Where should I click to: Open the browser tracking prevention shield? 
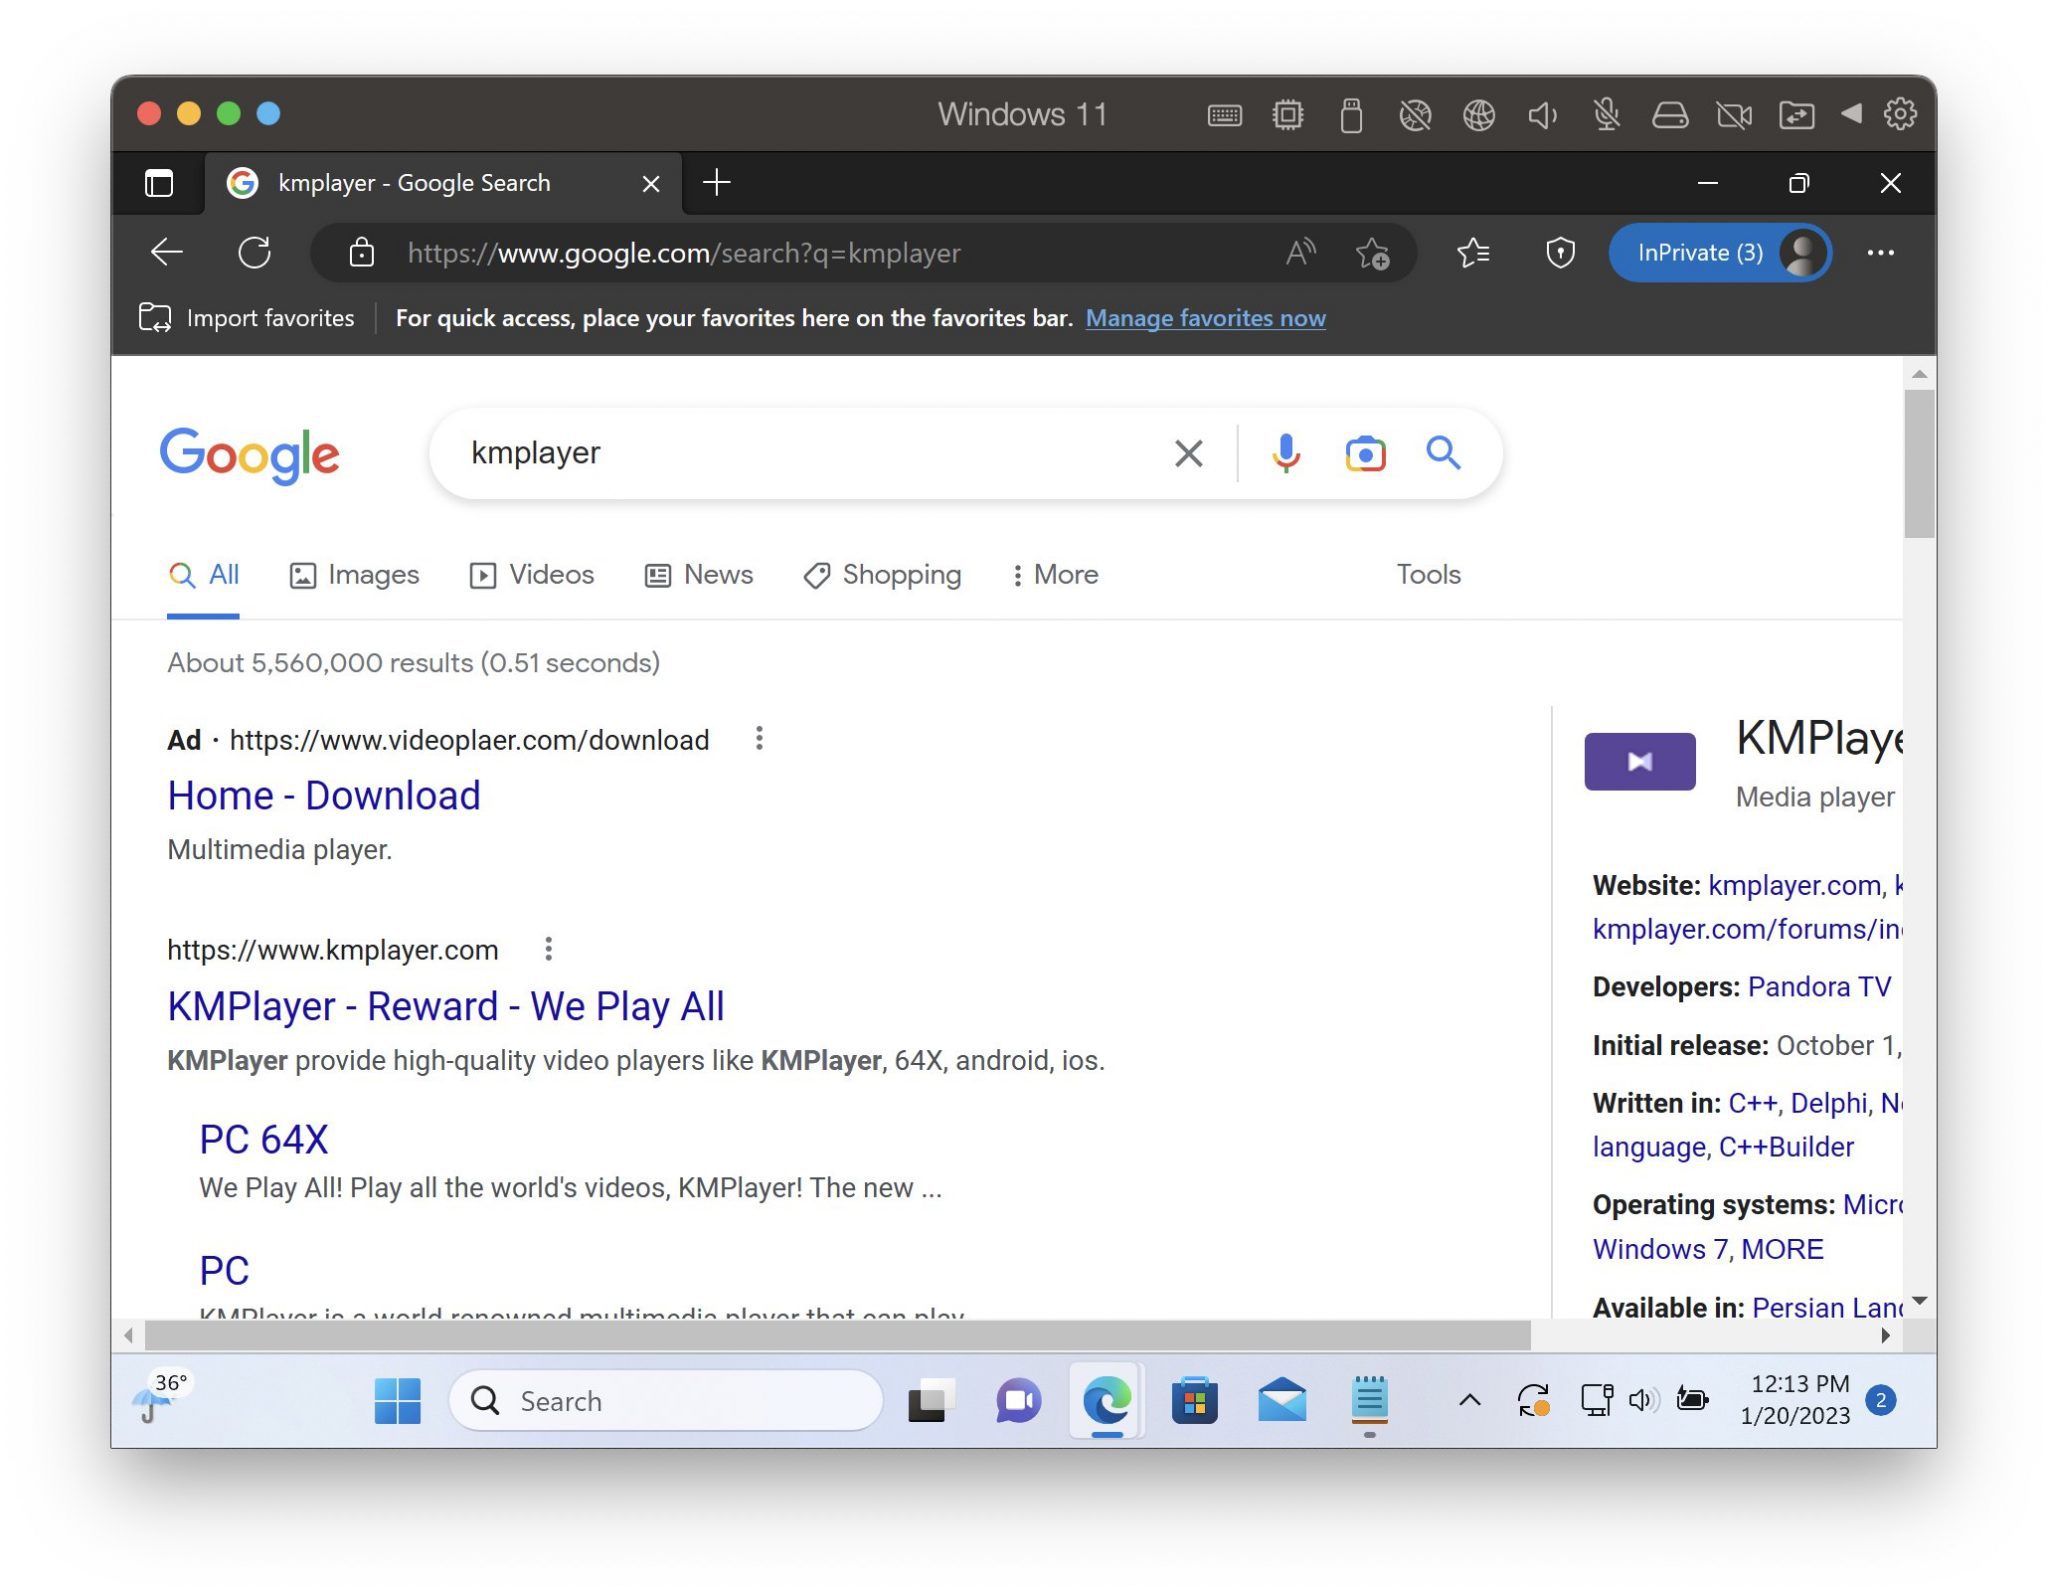[1559, 253]
